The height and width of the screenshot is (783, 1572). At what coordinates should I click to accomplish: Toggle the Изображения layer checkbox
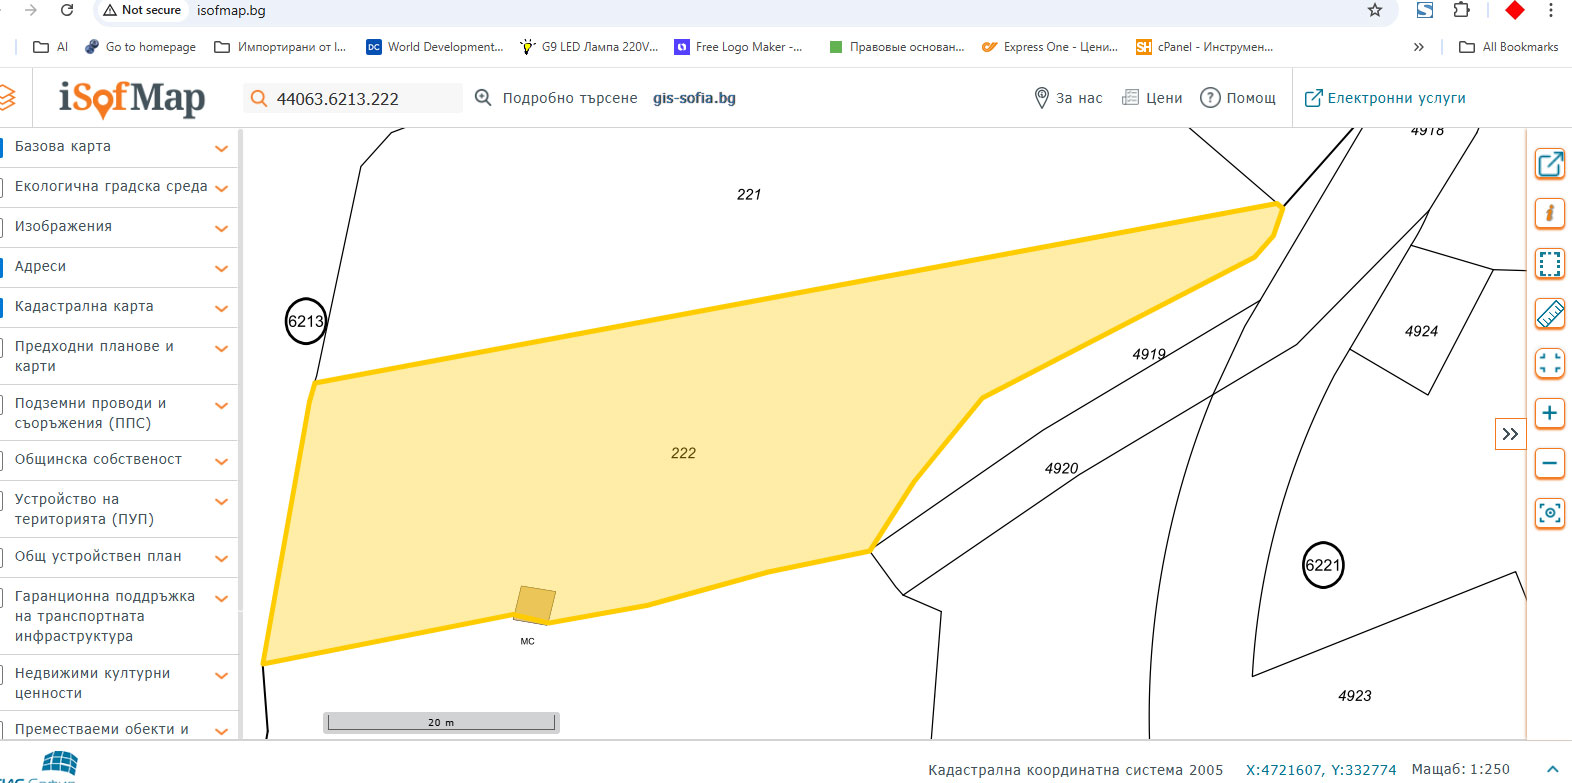(2, 227)
